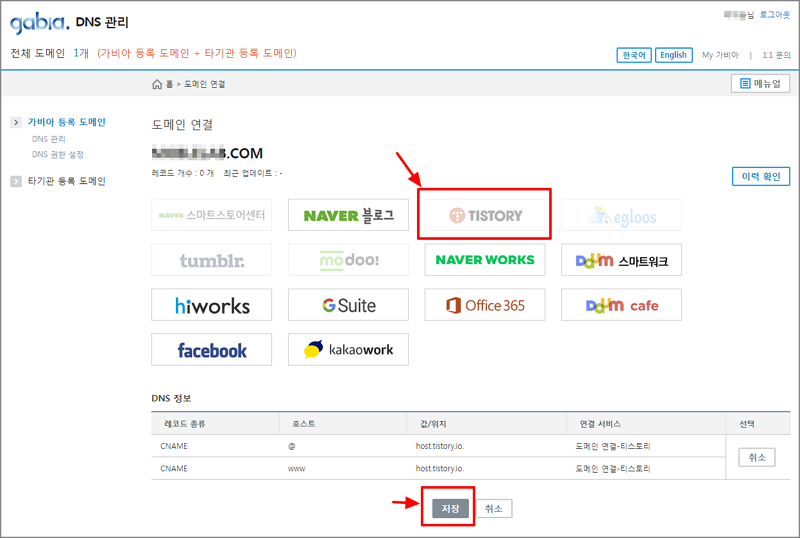Screen dimensions: 800x538
Task: Click the home icon in breadcrumb
Action: 157,84
